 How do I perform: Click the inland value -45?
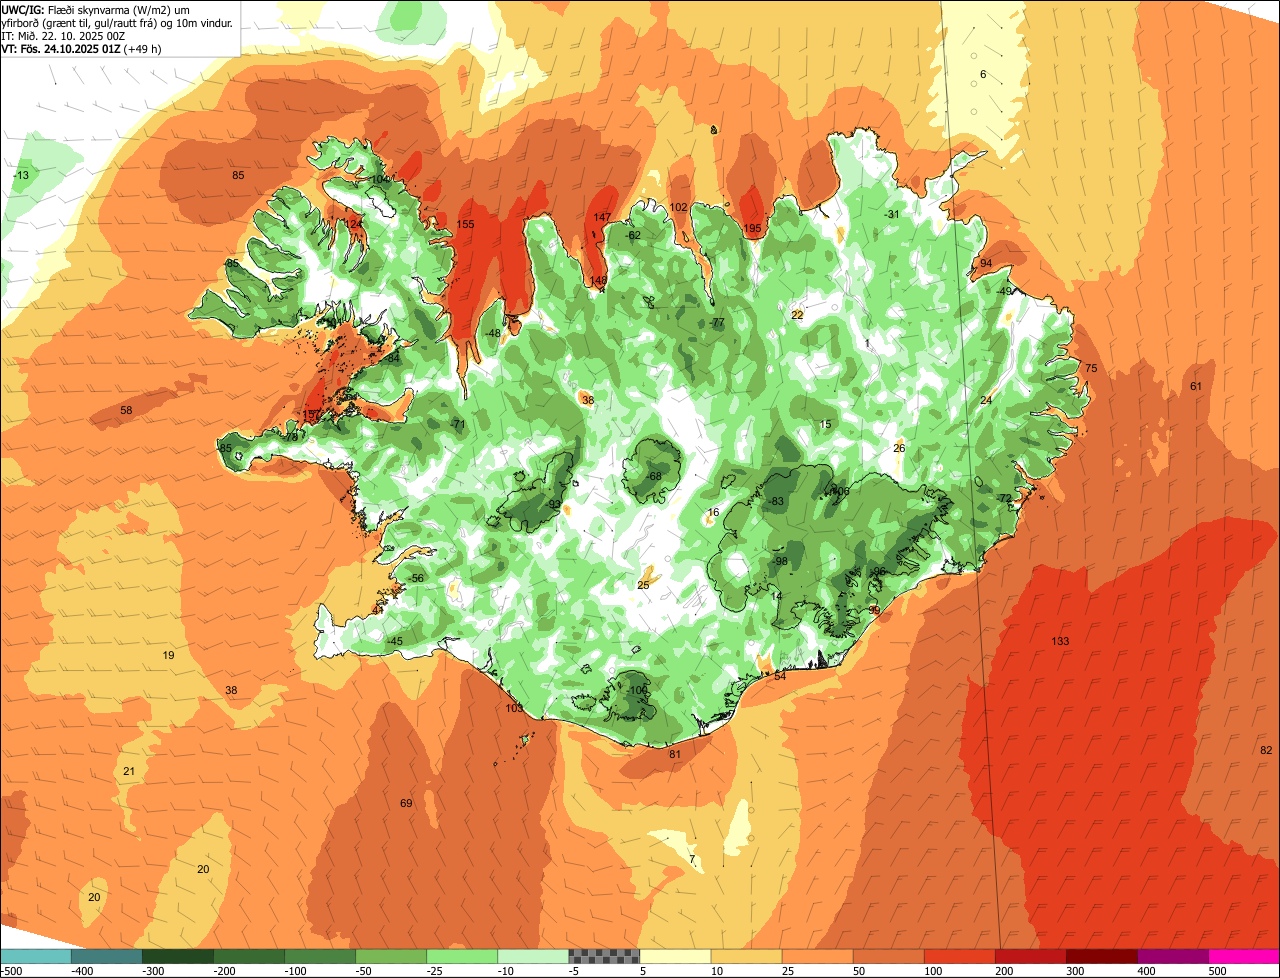(395, 641)
